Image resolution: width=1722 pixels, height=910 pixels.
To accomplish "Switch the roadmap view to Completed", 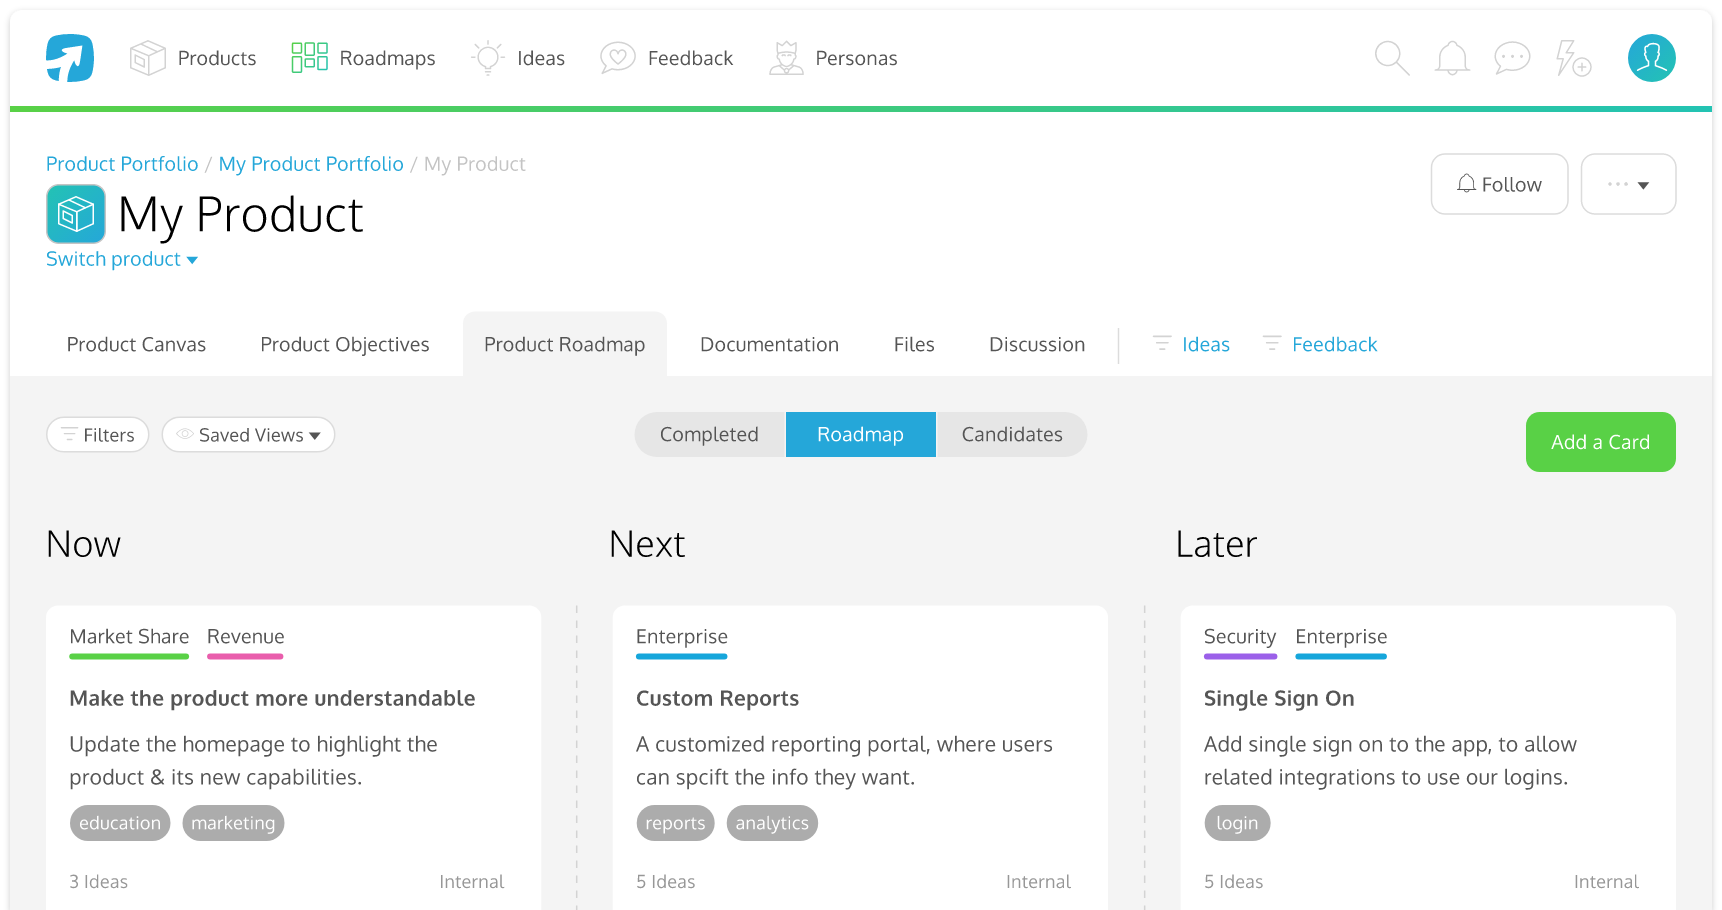I will pyautogui.click(x=709, y=434).
